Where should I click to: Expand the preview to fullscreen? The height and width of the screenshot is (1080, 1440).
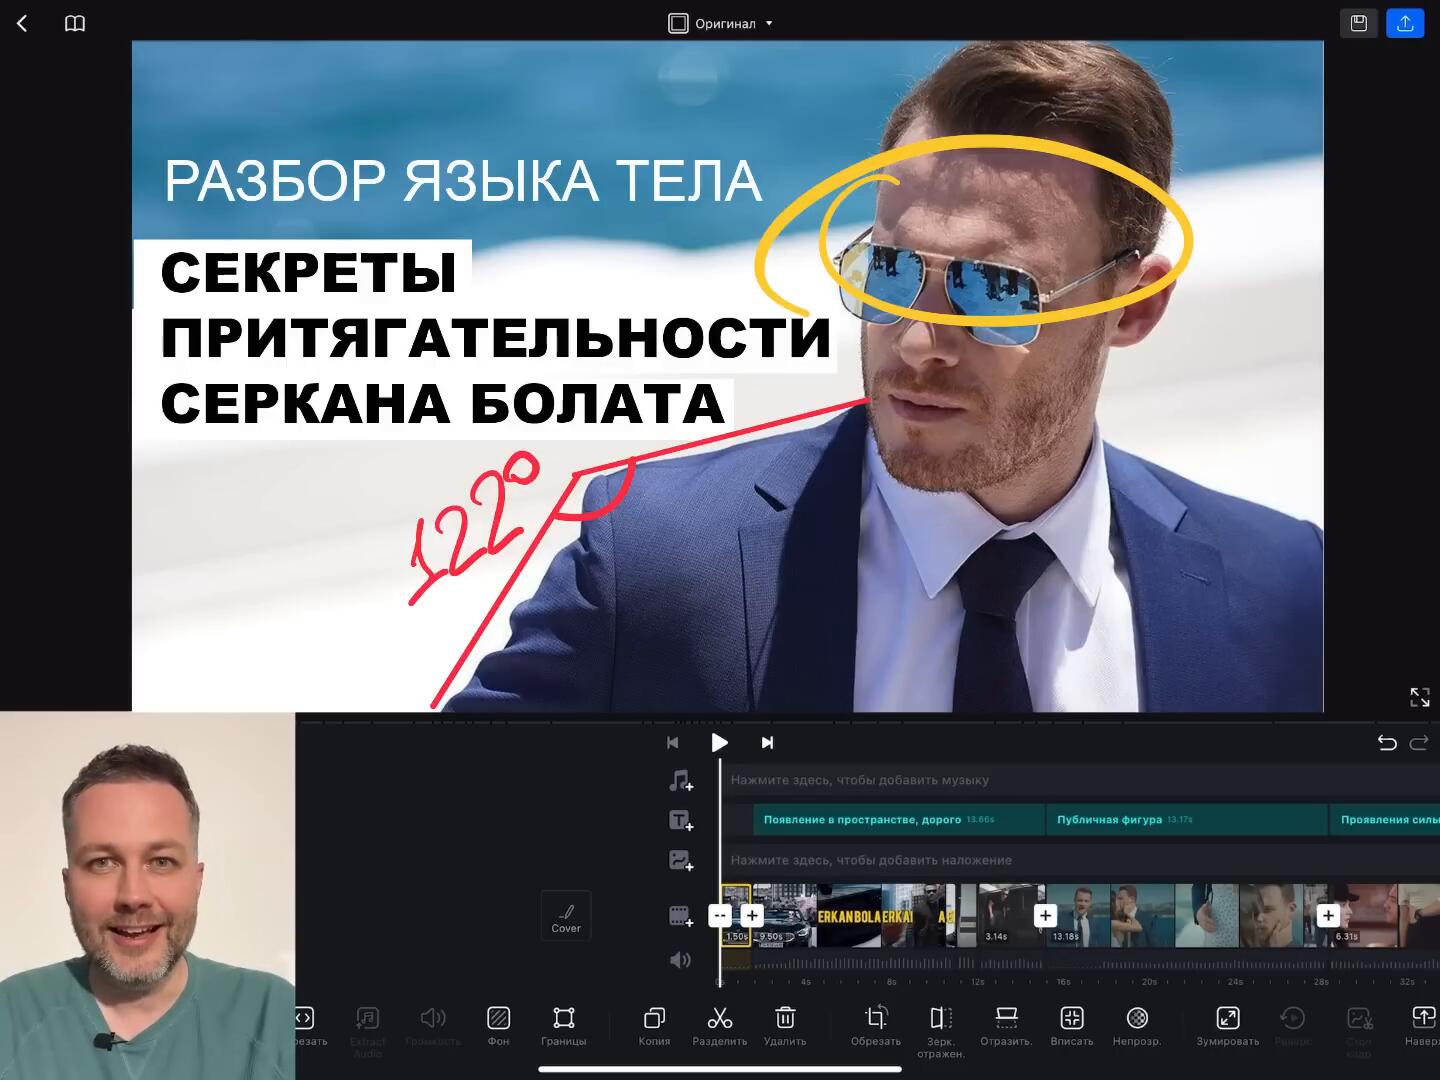1419,697
